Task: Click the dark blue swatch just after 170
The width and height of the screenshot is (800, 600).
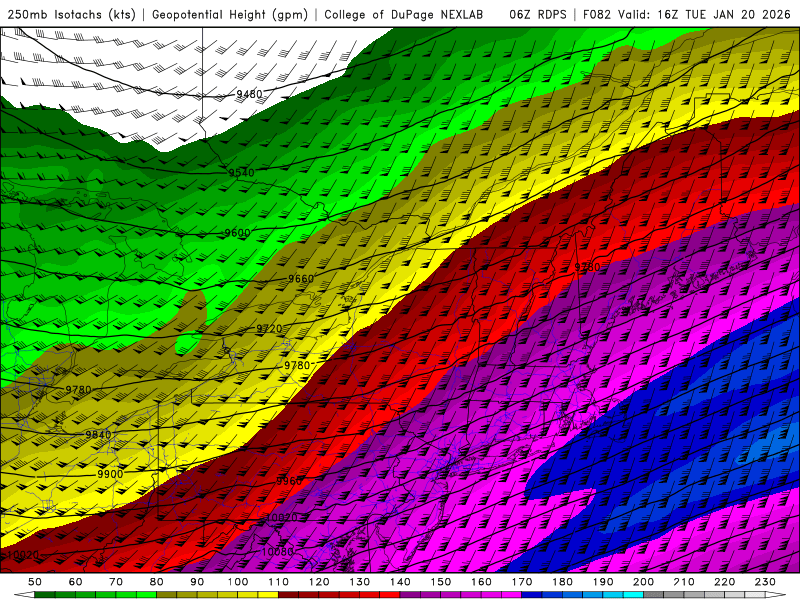Action: coord(532,595)
